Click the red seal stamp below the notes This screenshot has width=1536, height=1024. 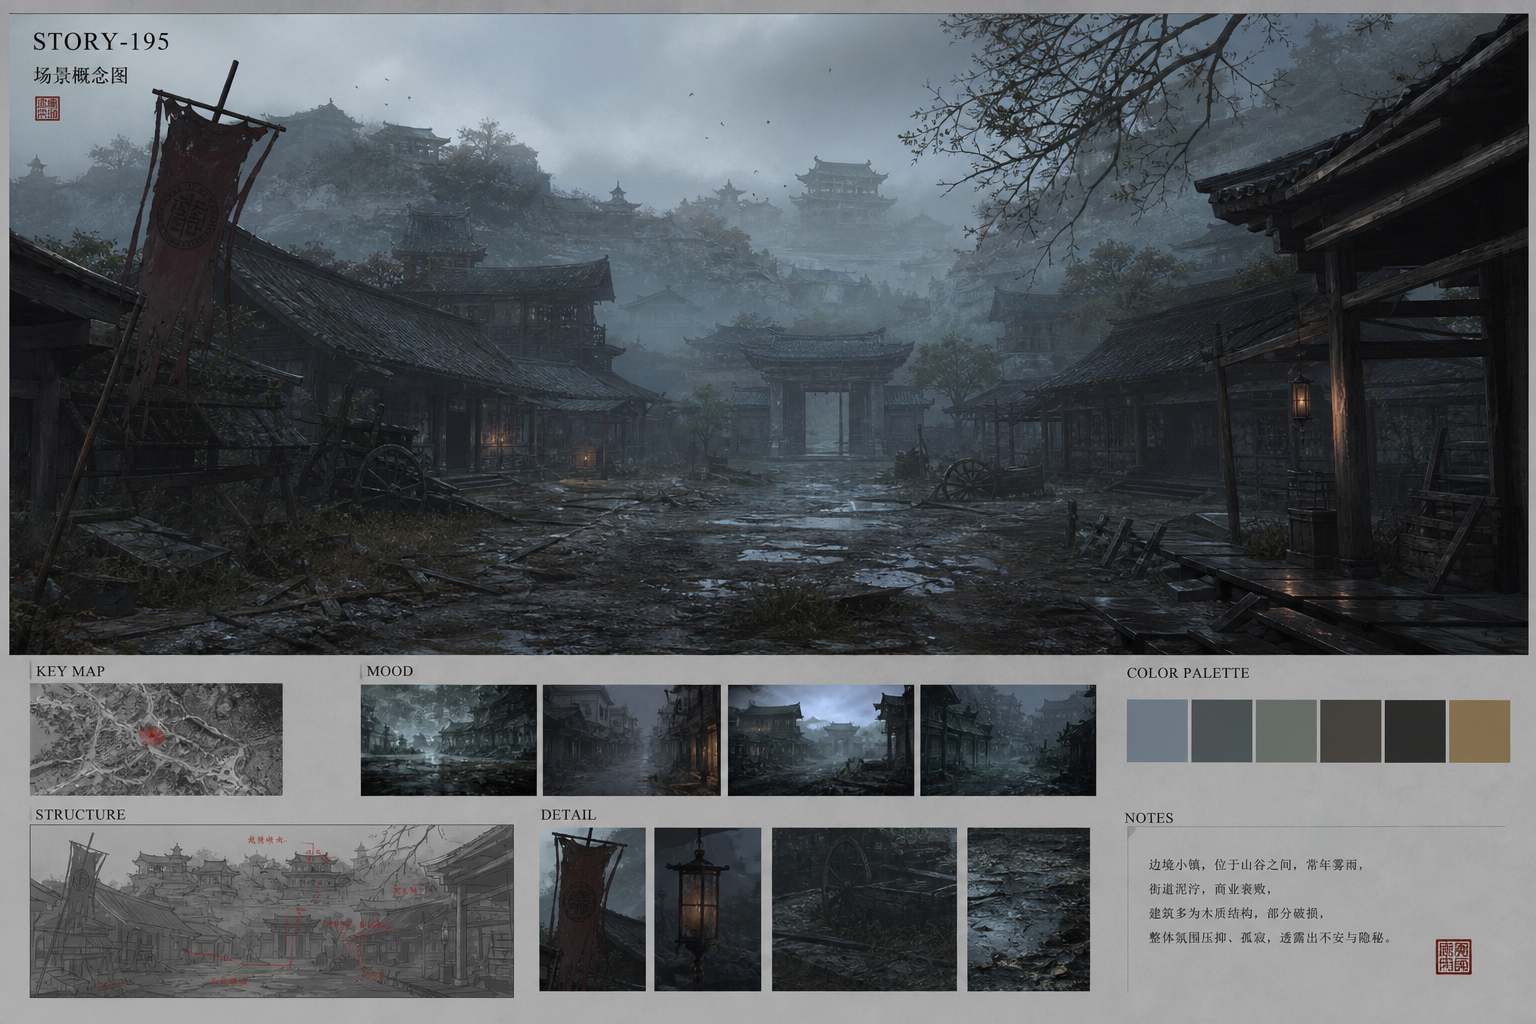point(1453,957)
